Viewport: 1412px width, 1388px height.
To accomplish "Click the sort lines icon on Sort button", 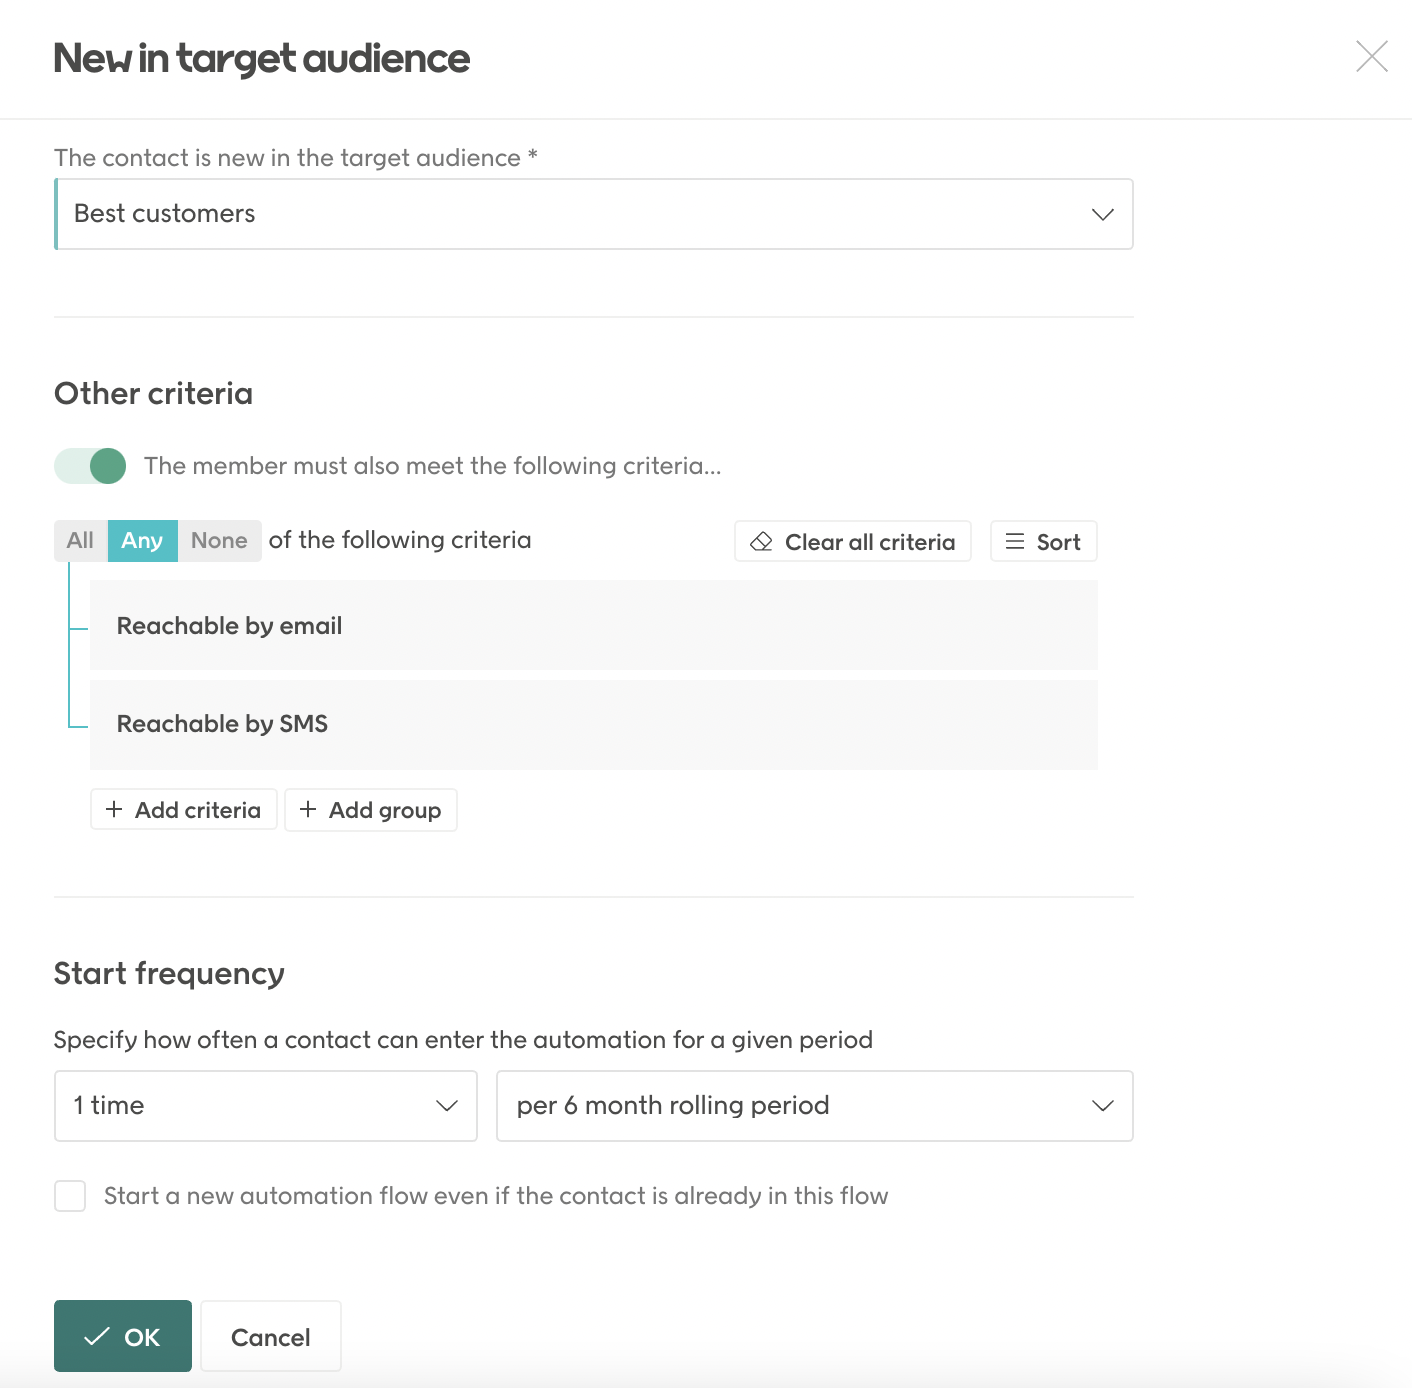I will 1015,541.
